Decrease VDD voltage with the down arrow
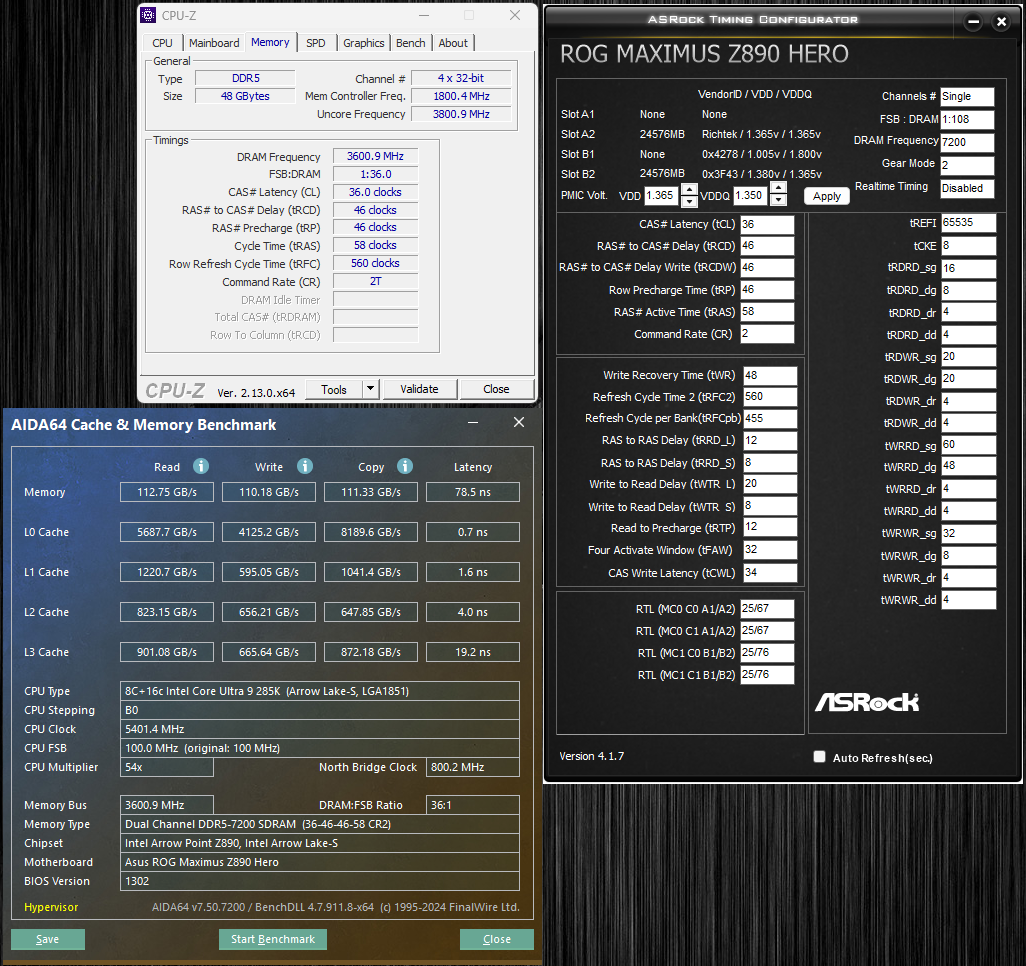 [x=689, y=200]
